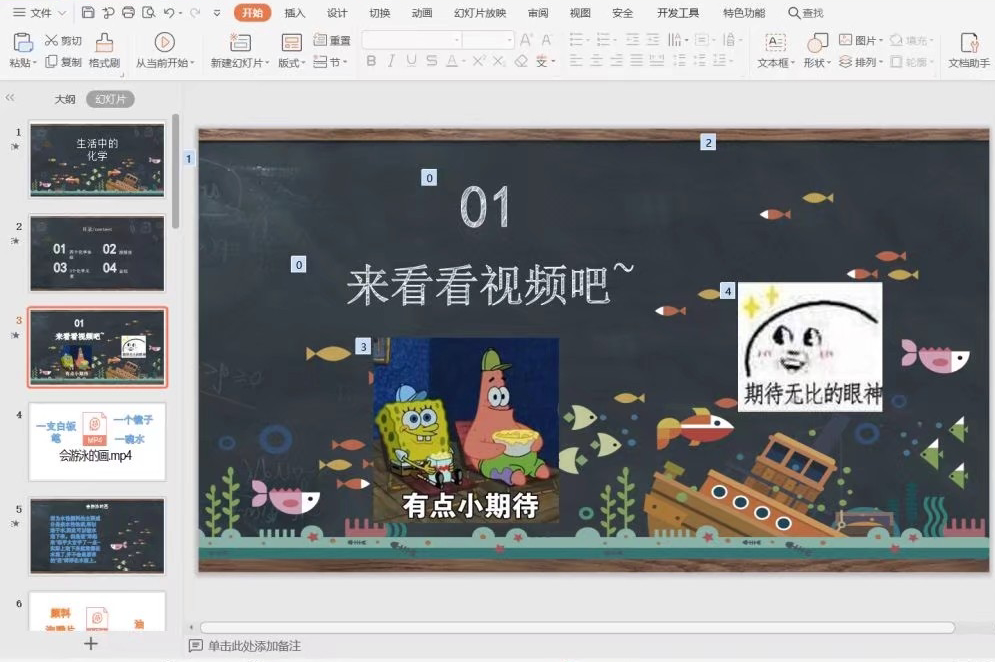995x662 pixels.
Task: Add a new slide with the plus icon
Action: [x=91, y=644]
